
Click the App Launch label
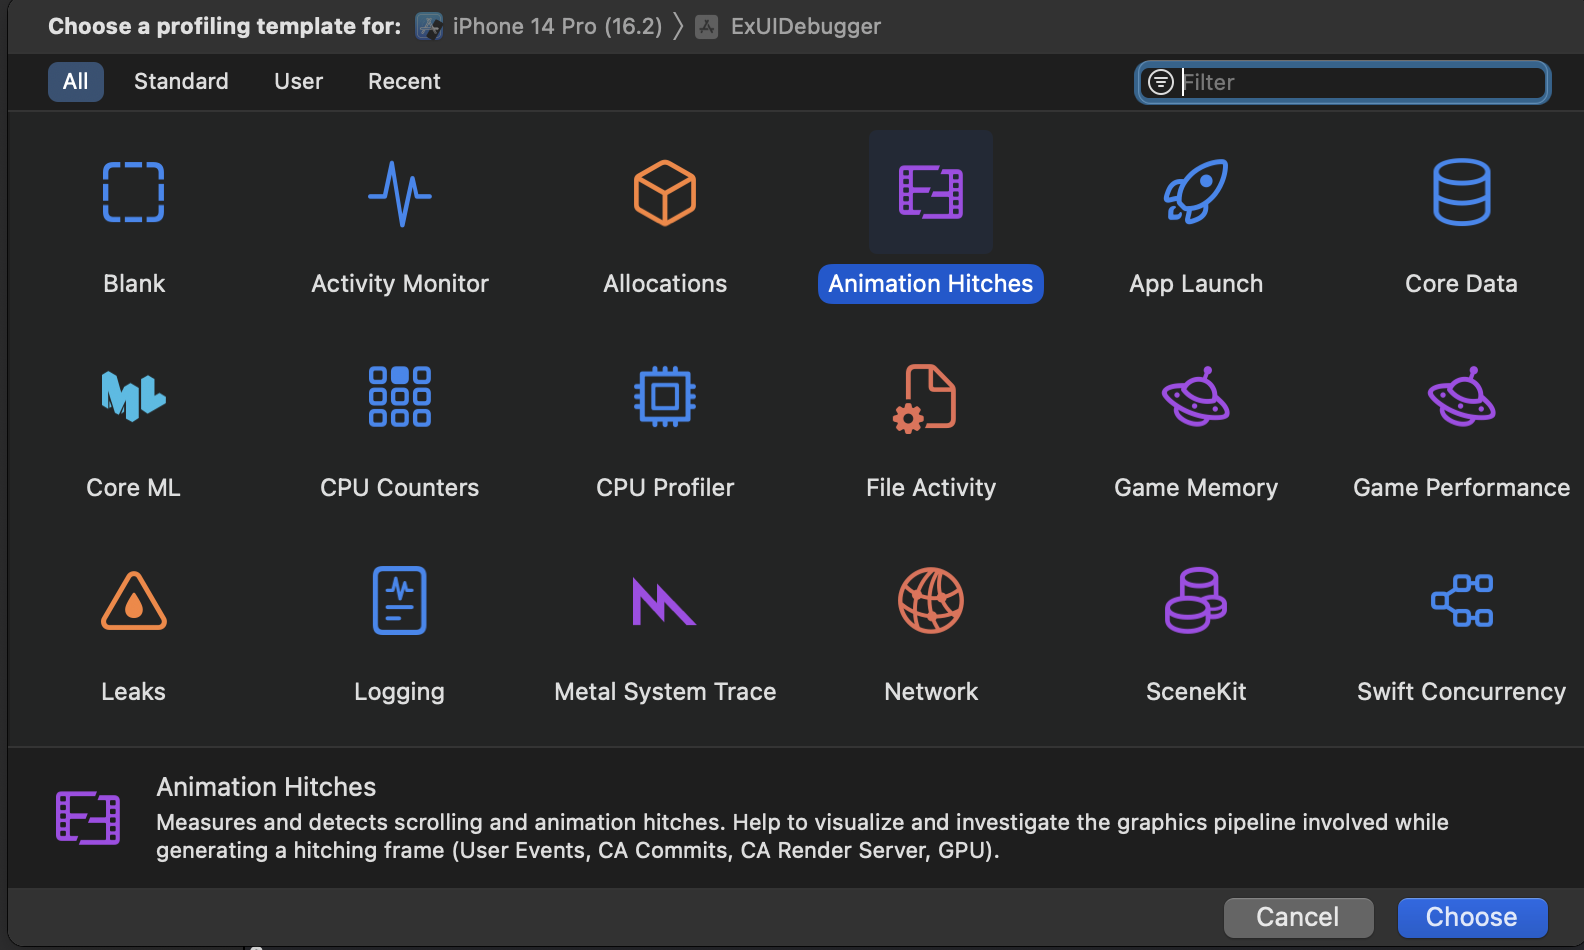pos(1196,284)
